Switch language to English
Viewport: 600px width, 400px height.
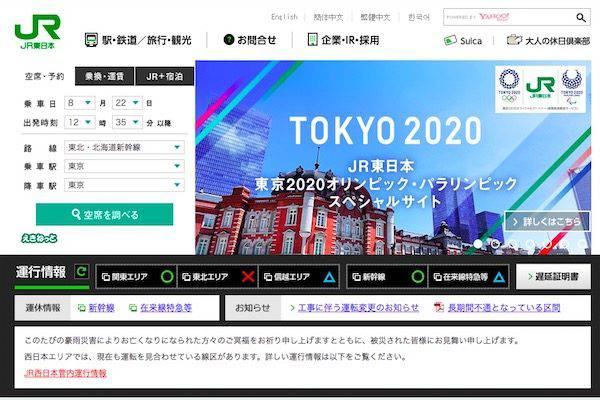click(x=284, y=17)
